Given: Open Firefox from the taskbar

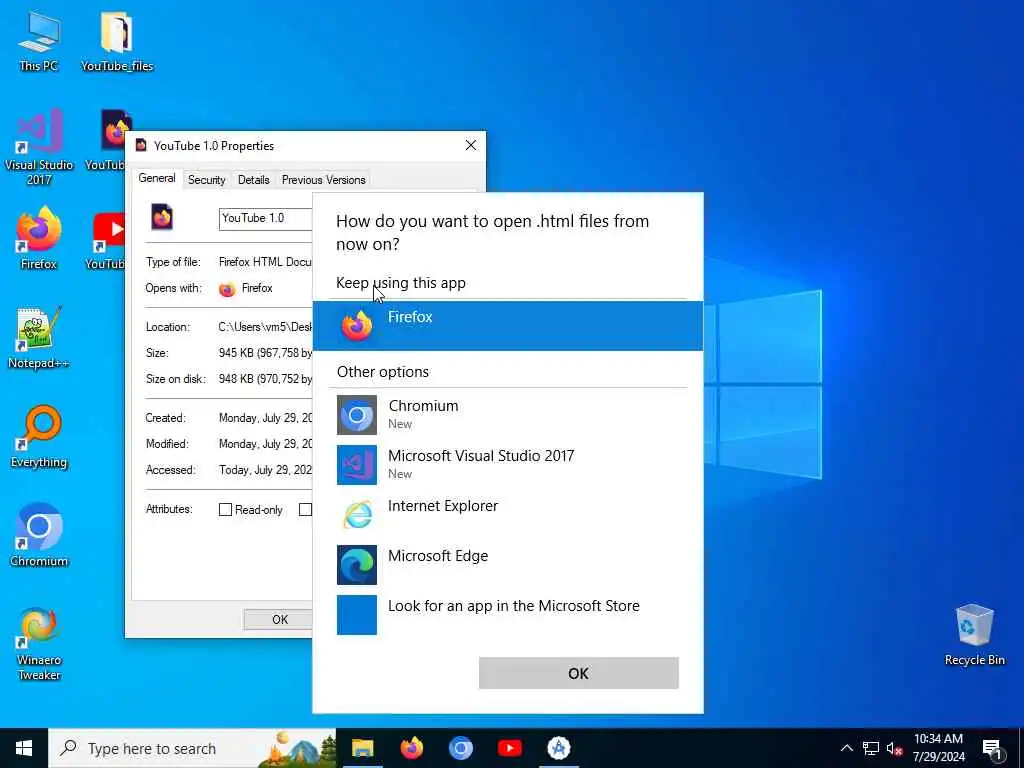Looking at the screenshot, I should (x=411, y=748).
